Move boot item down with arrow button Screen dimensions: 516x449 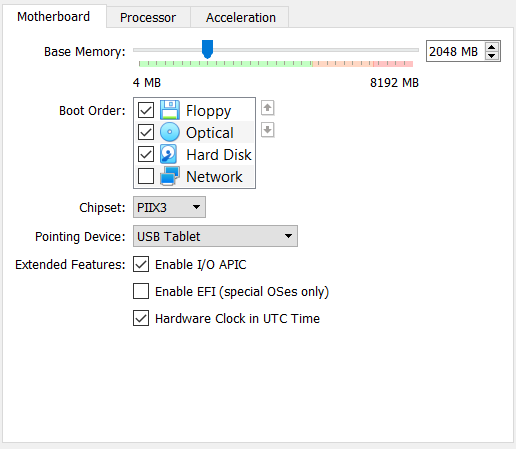pos(267,130)
